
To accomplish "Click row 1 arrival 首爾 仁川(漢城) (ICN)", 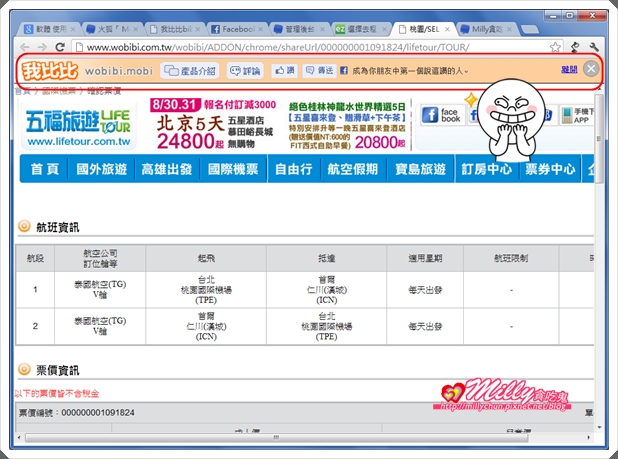I will coord(327,290).
